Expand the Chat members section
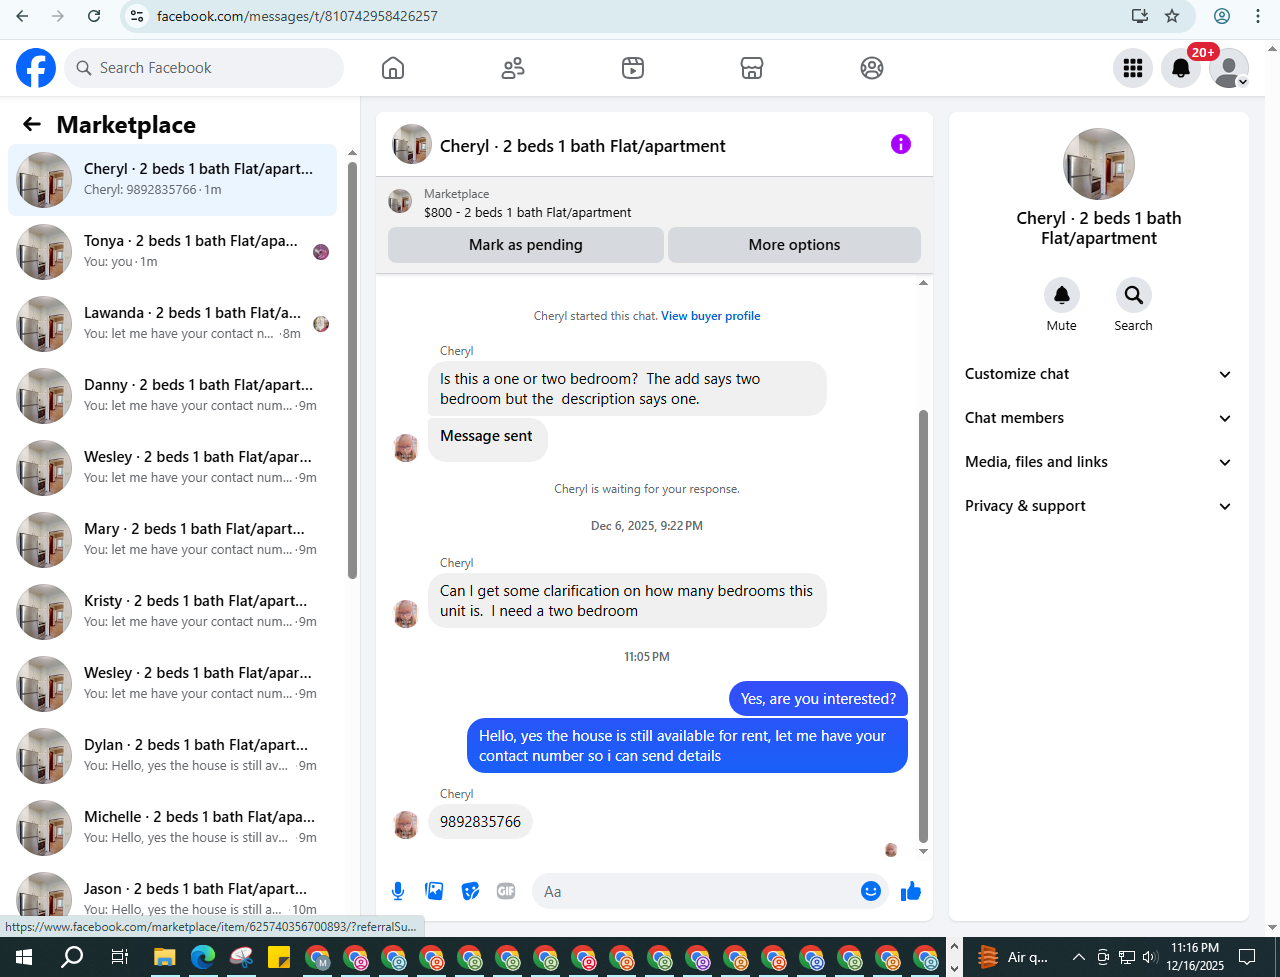 (1099, 418)
